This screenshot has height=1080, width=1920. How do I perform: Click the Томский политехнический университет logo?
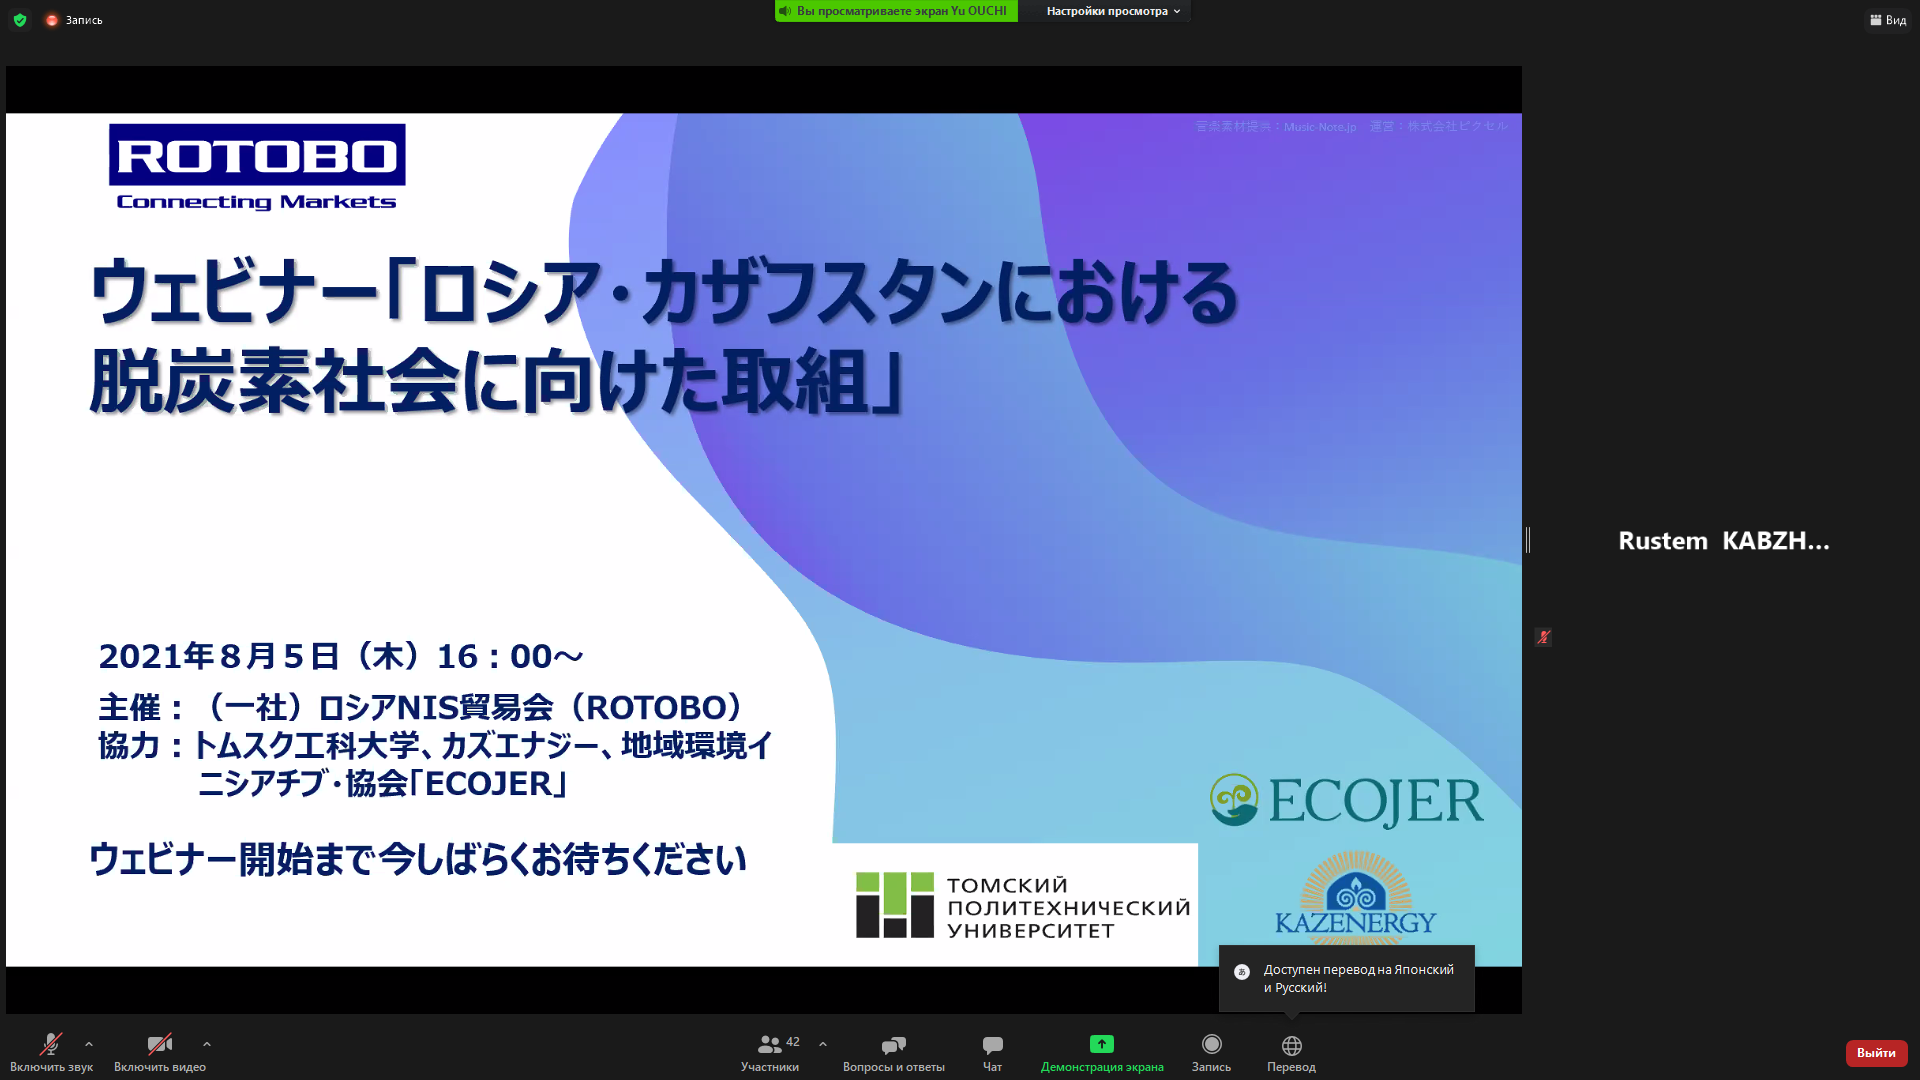point(1023,906)
